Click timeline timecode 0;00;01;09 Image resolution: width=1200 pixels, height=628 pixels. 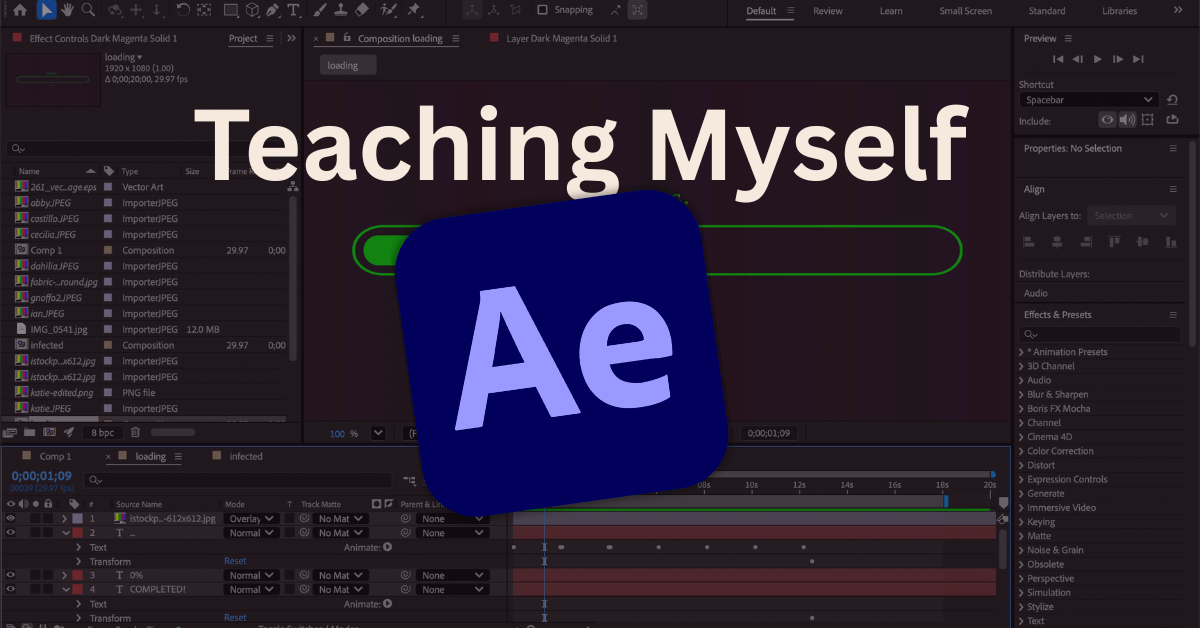click(41, 476)
